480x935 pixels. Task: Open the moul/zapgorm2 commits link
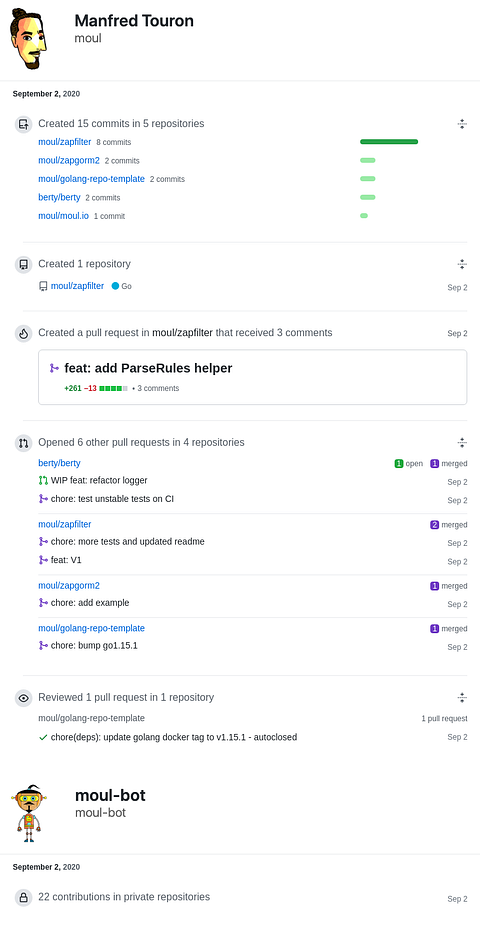point(69,160)
